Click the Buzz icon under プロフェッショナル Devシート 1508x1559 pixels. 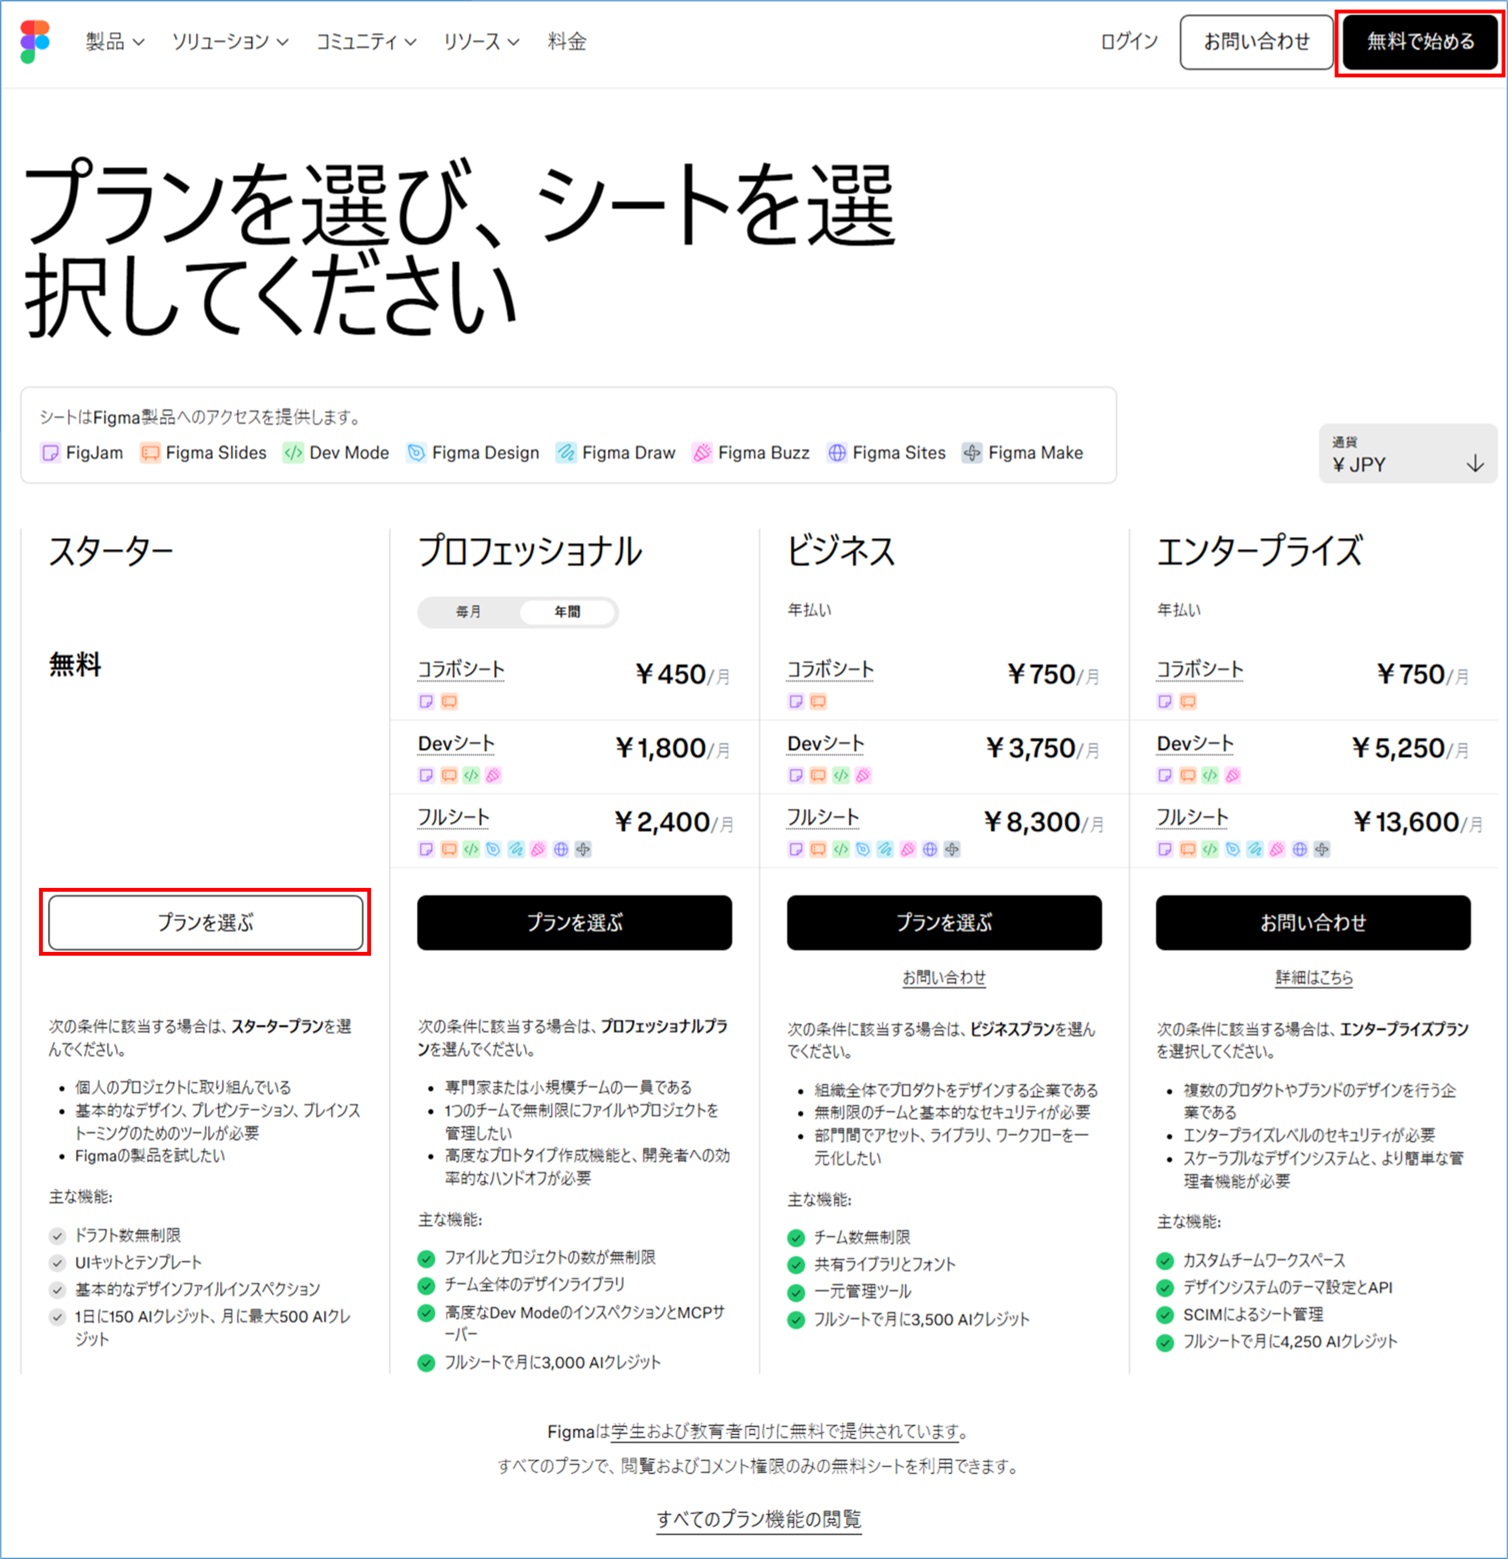click(x=493, y=776)
